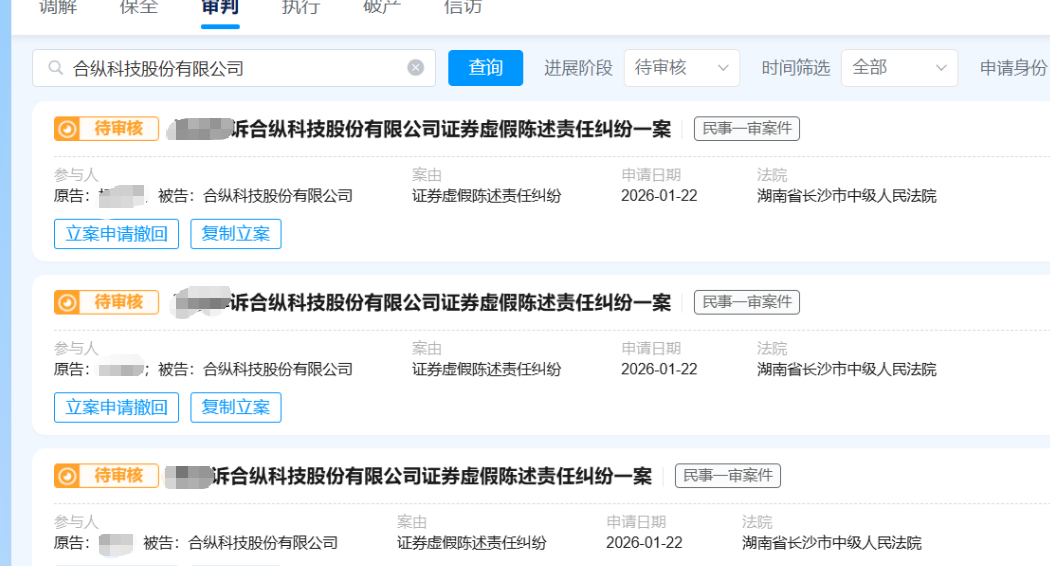Switch to the 调解 tab
Image resolution: width=1050 pixels, height=566 pixels.
tap(58, 8)
